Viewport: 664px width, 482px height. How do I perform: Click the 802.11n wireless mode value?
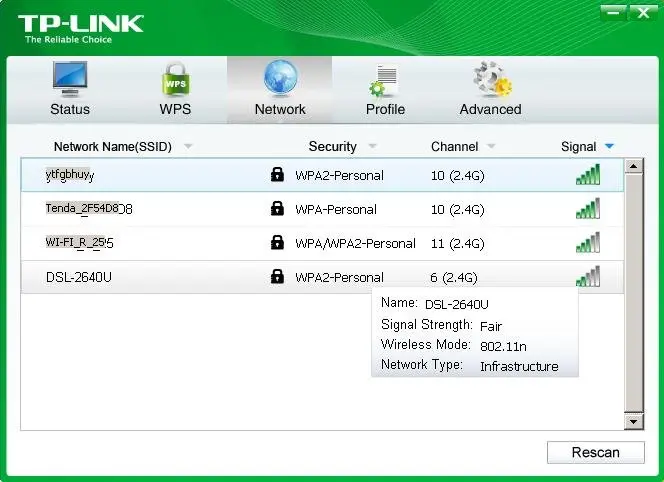pos(503,346)
